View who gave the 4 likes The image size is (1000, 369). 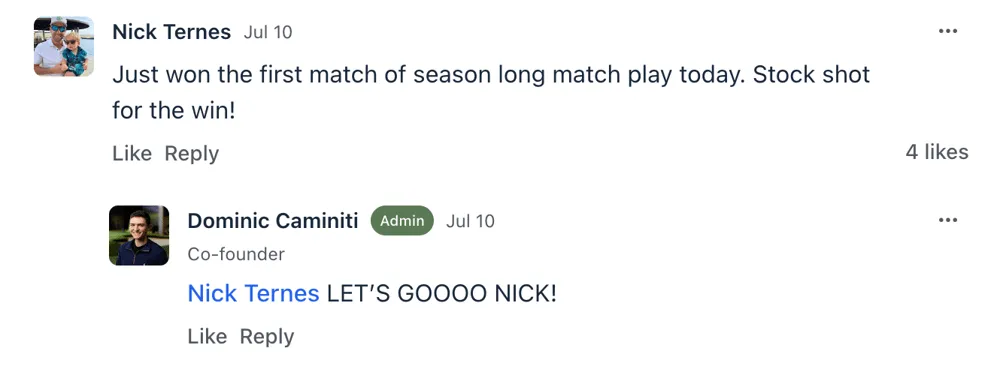point(937,152)
